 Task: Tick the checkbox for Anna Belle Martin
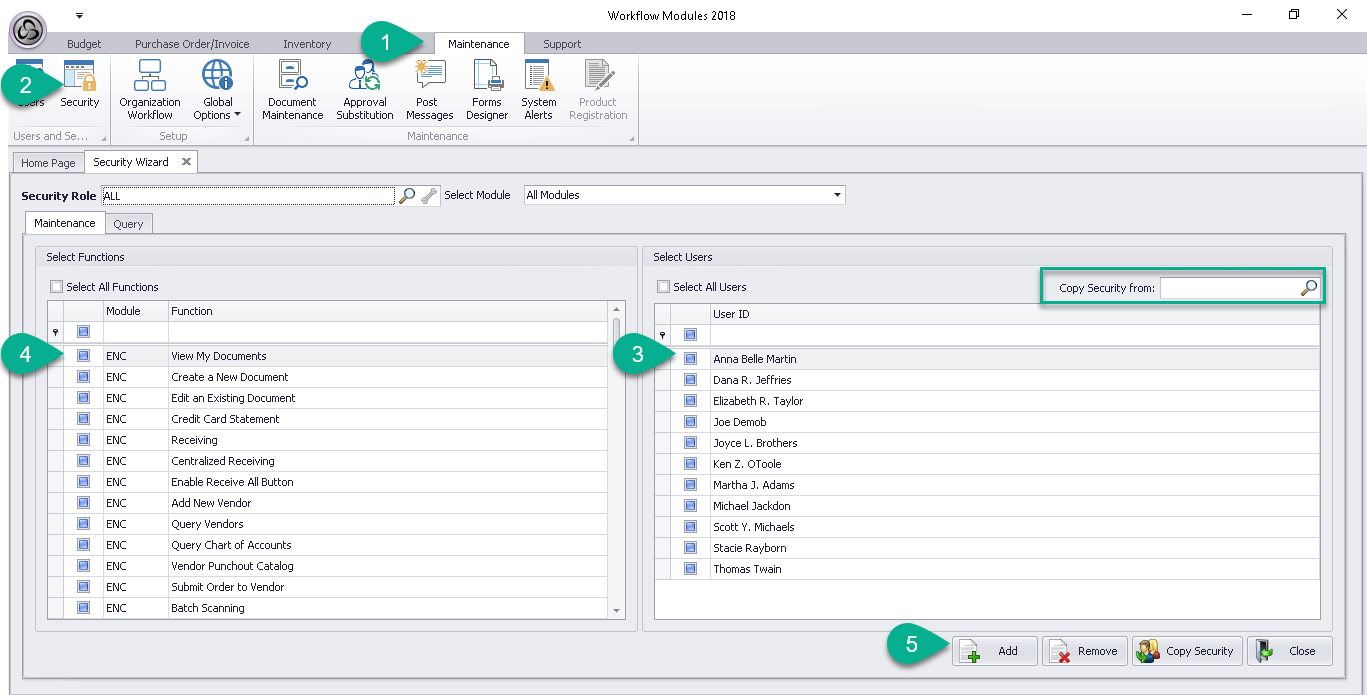click(690, 359)
